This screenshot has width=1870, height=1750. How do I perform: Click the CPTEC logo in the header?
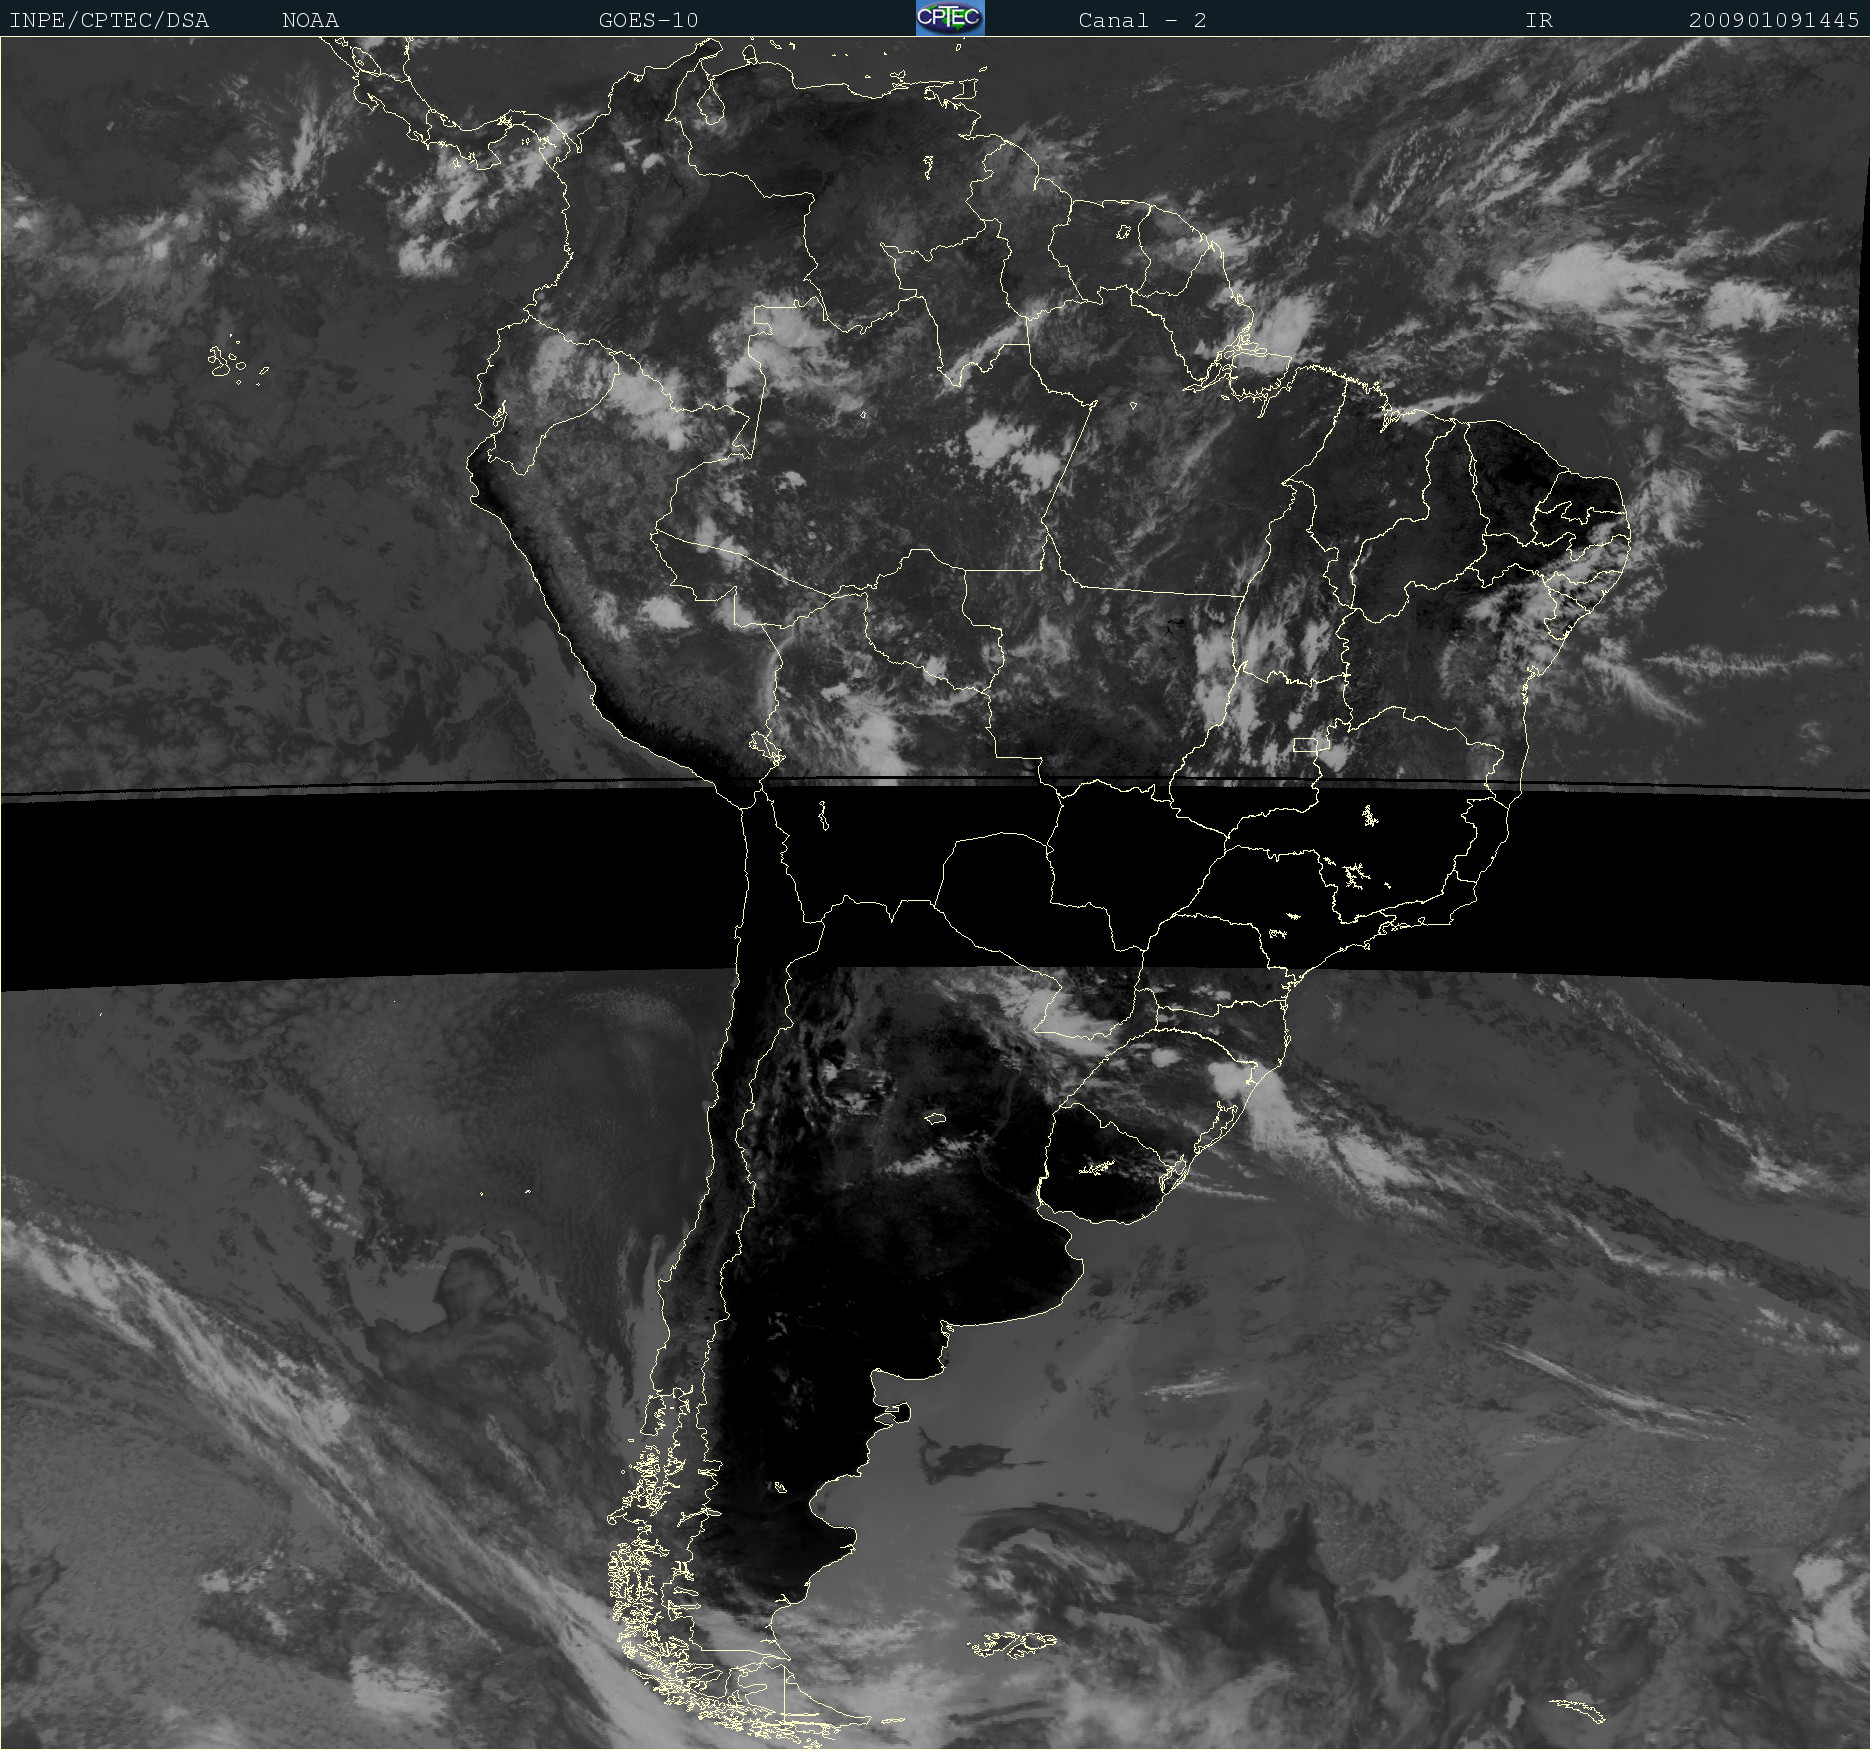[x=950, y=18]
